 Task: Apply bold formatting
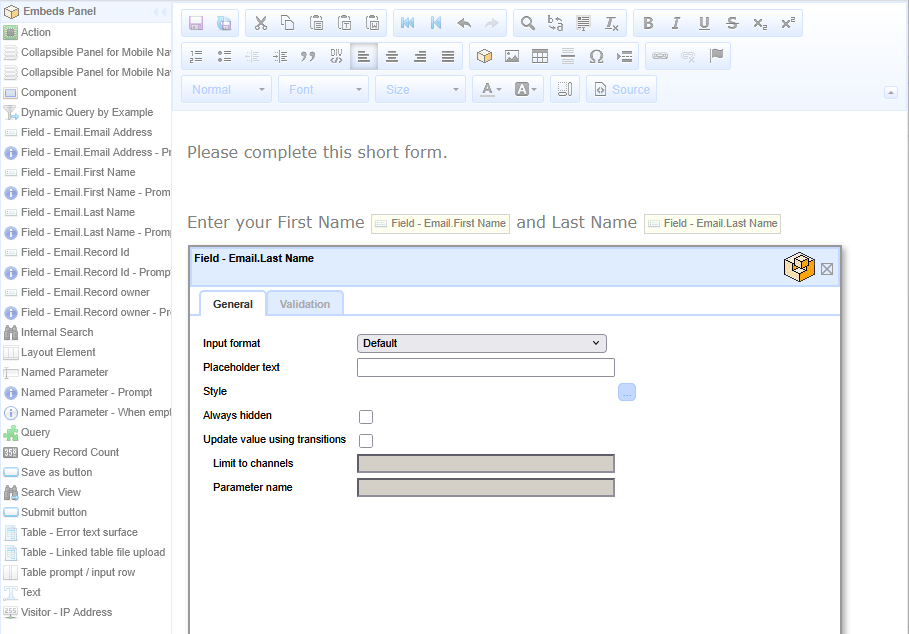(x=647, y=23)
